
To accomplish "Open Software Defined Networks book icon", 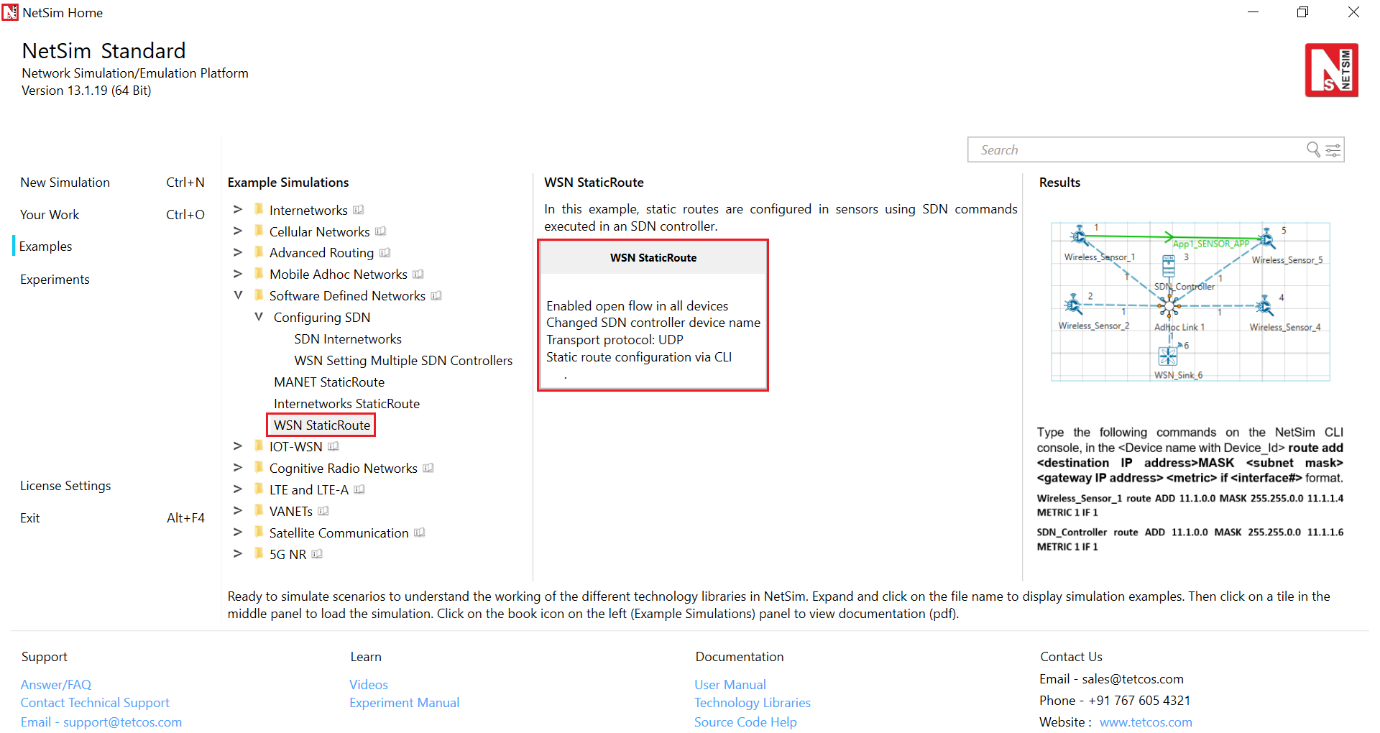I will [436, 296].
